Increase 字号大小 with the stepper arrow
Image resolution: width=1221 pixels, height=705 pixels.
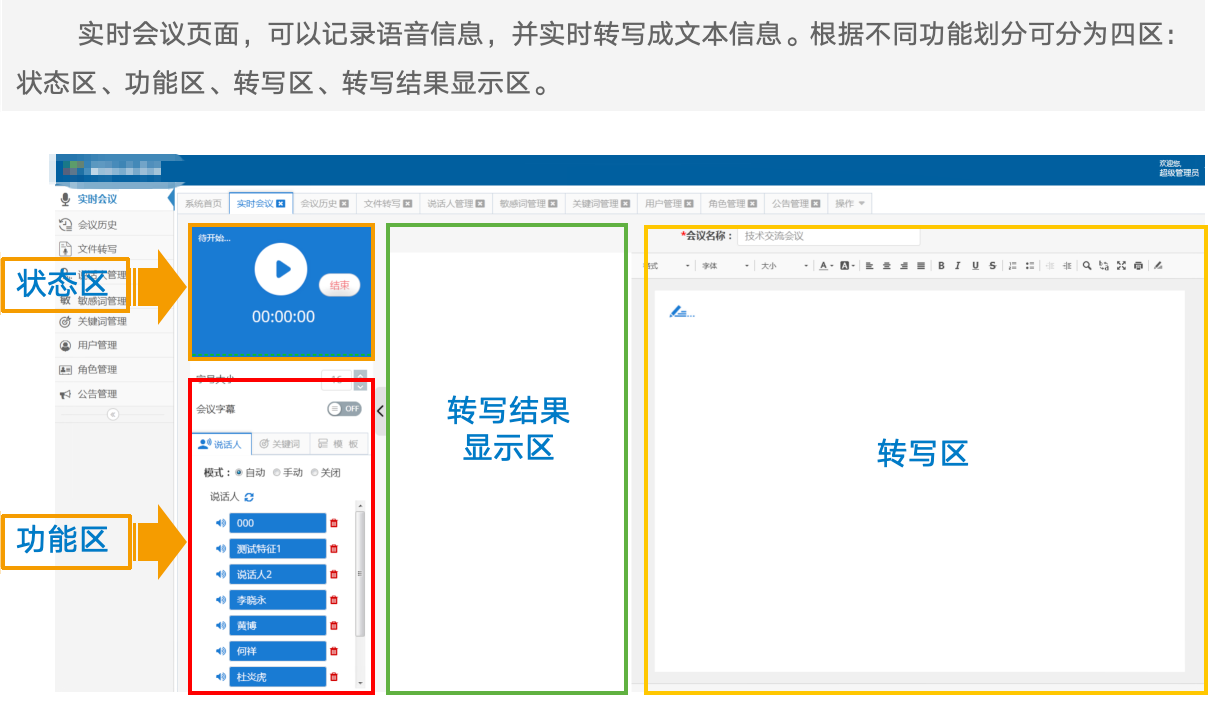click(x=360, y=374)
